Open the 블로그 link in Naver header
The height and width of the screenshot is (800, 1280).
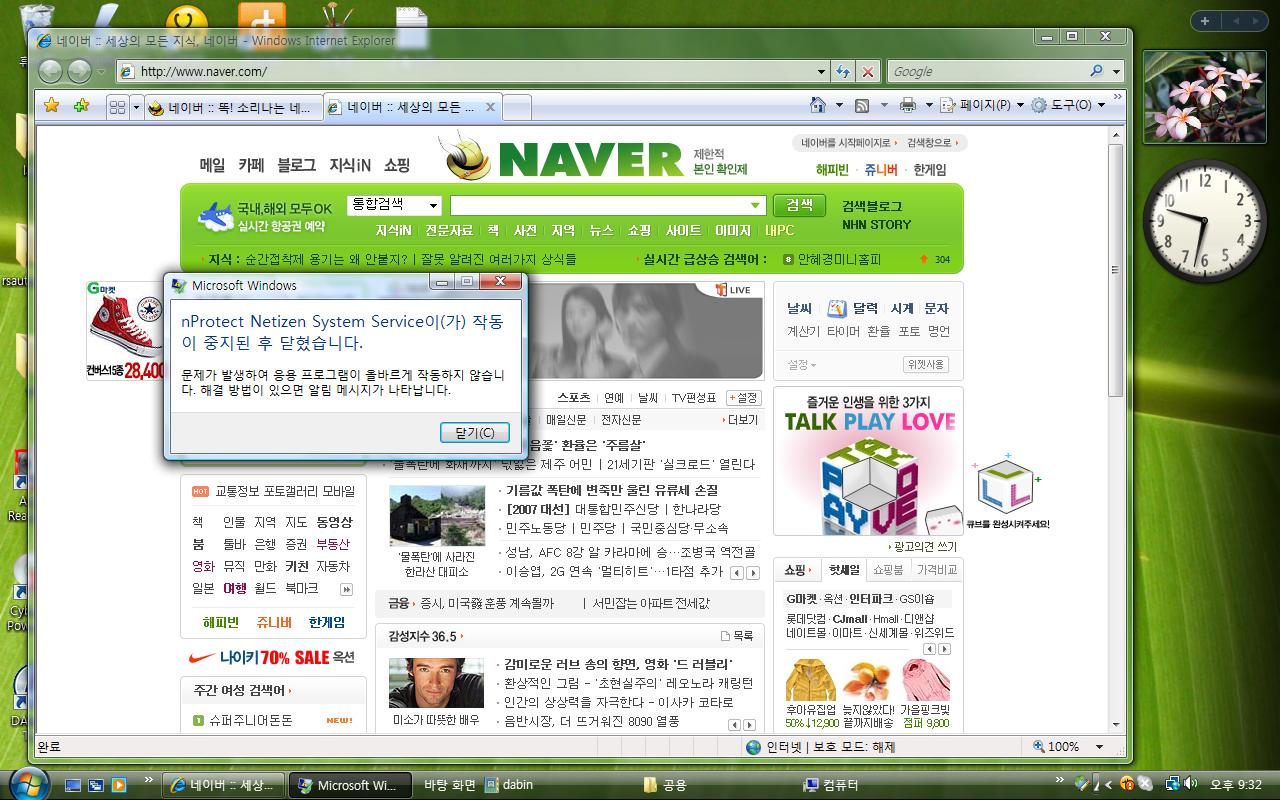[296, 166]
